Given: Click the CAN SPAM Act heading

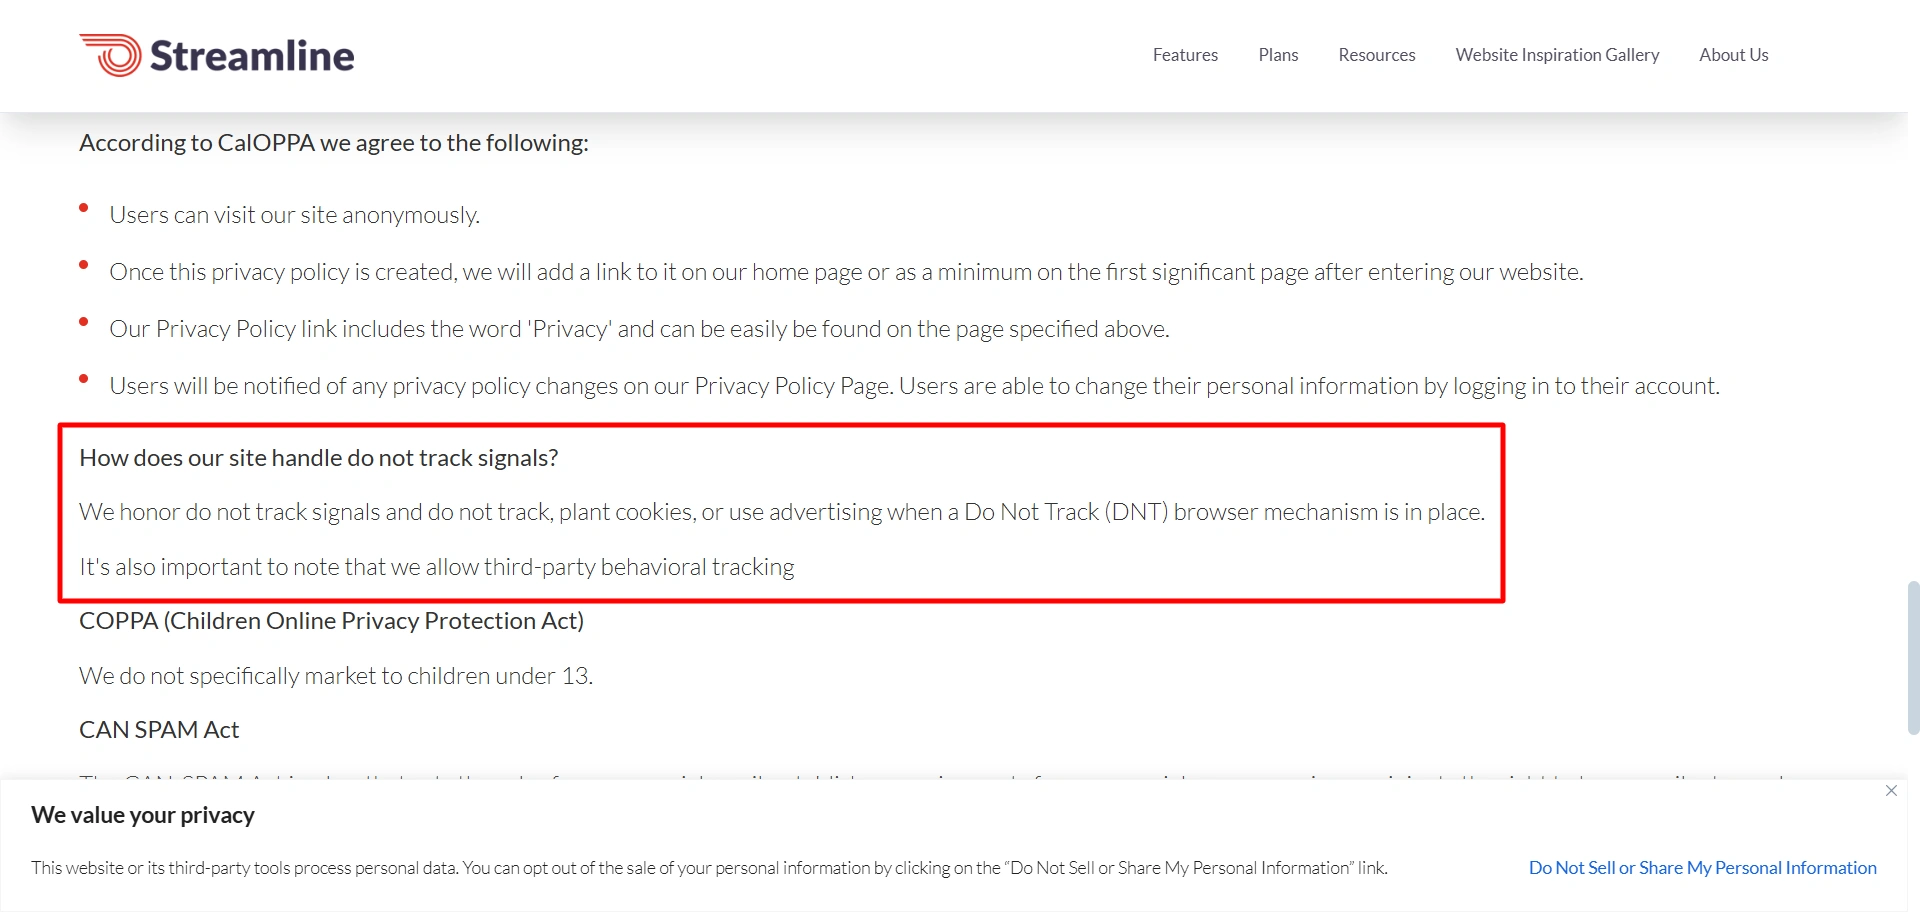Looking at the screenshot, I should (159, 730).
